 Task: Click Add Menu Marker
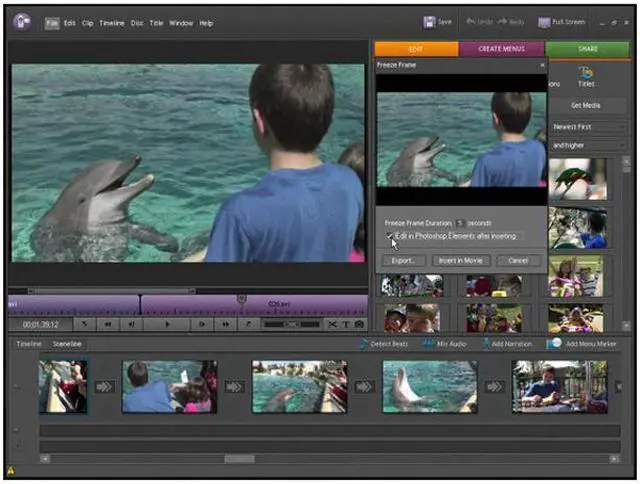click(x=582, y=344)
